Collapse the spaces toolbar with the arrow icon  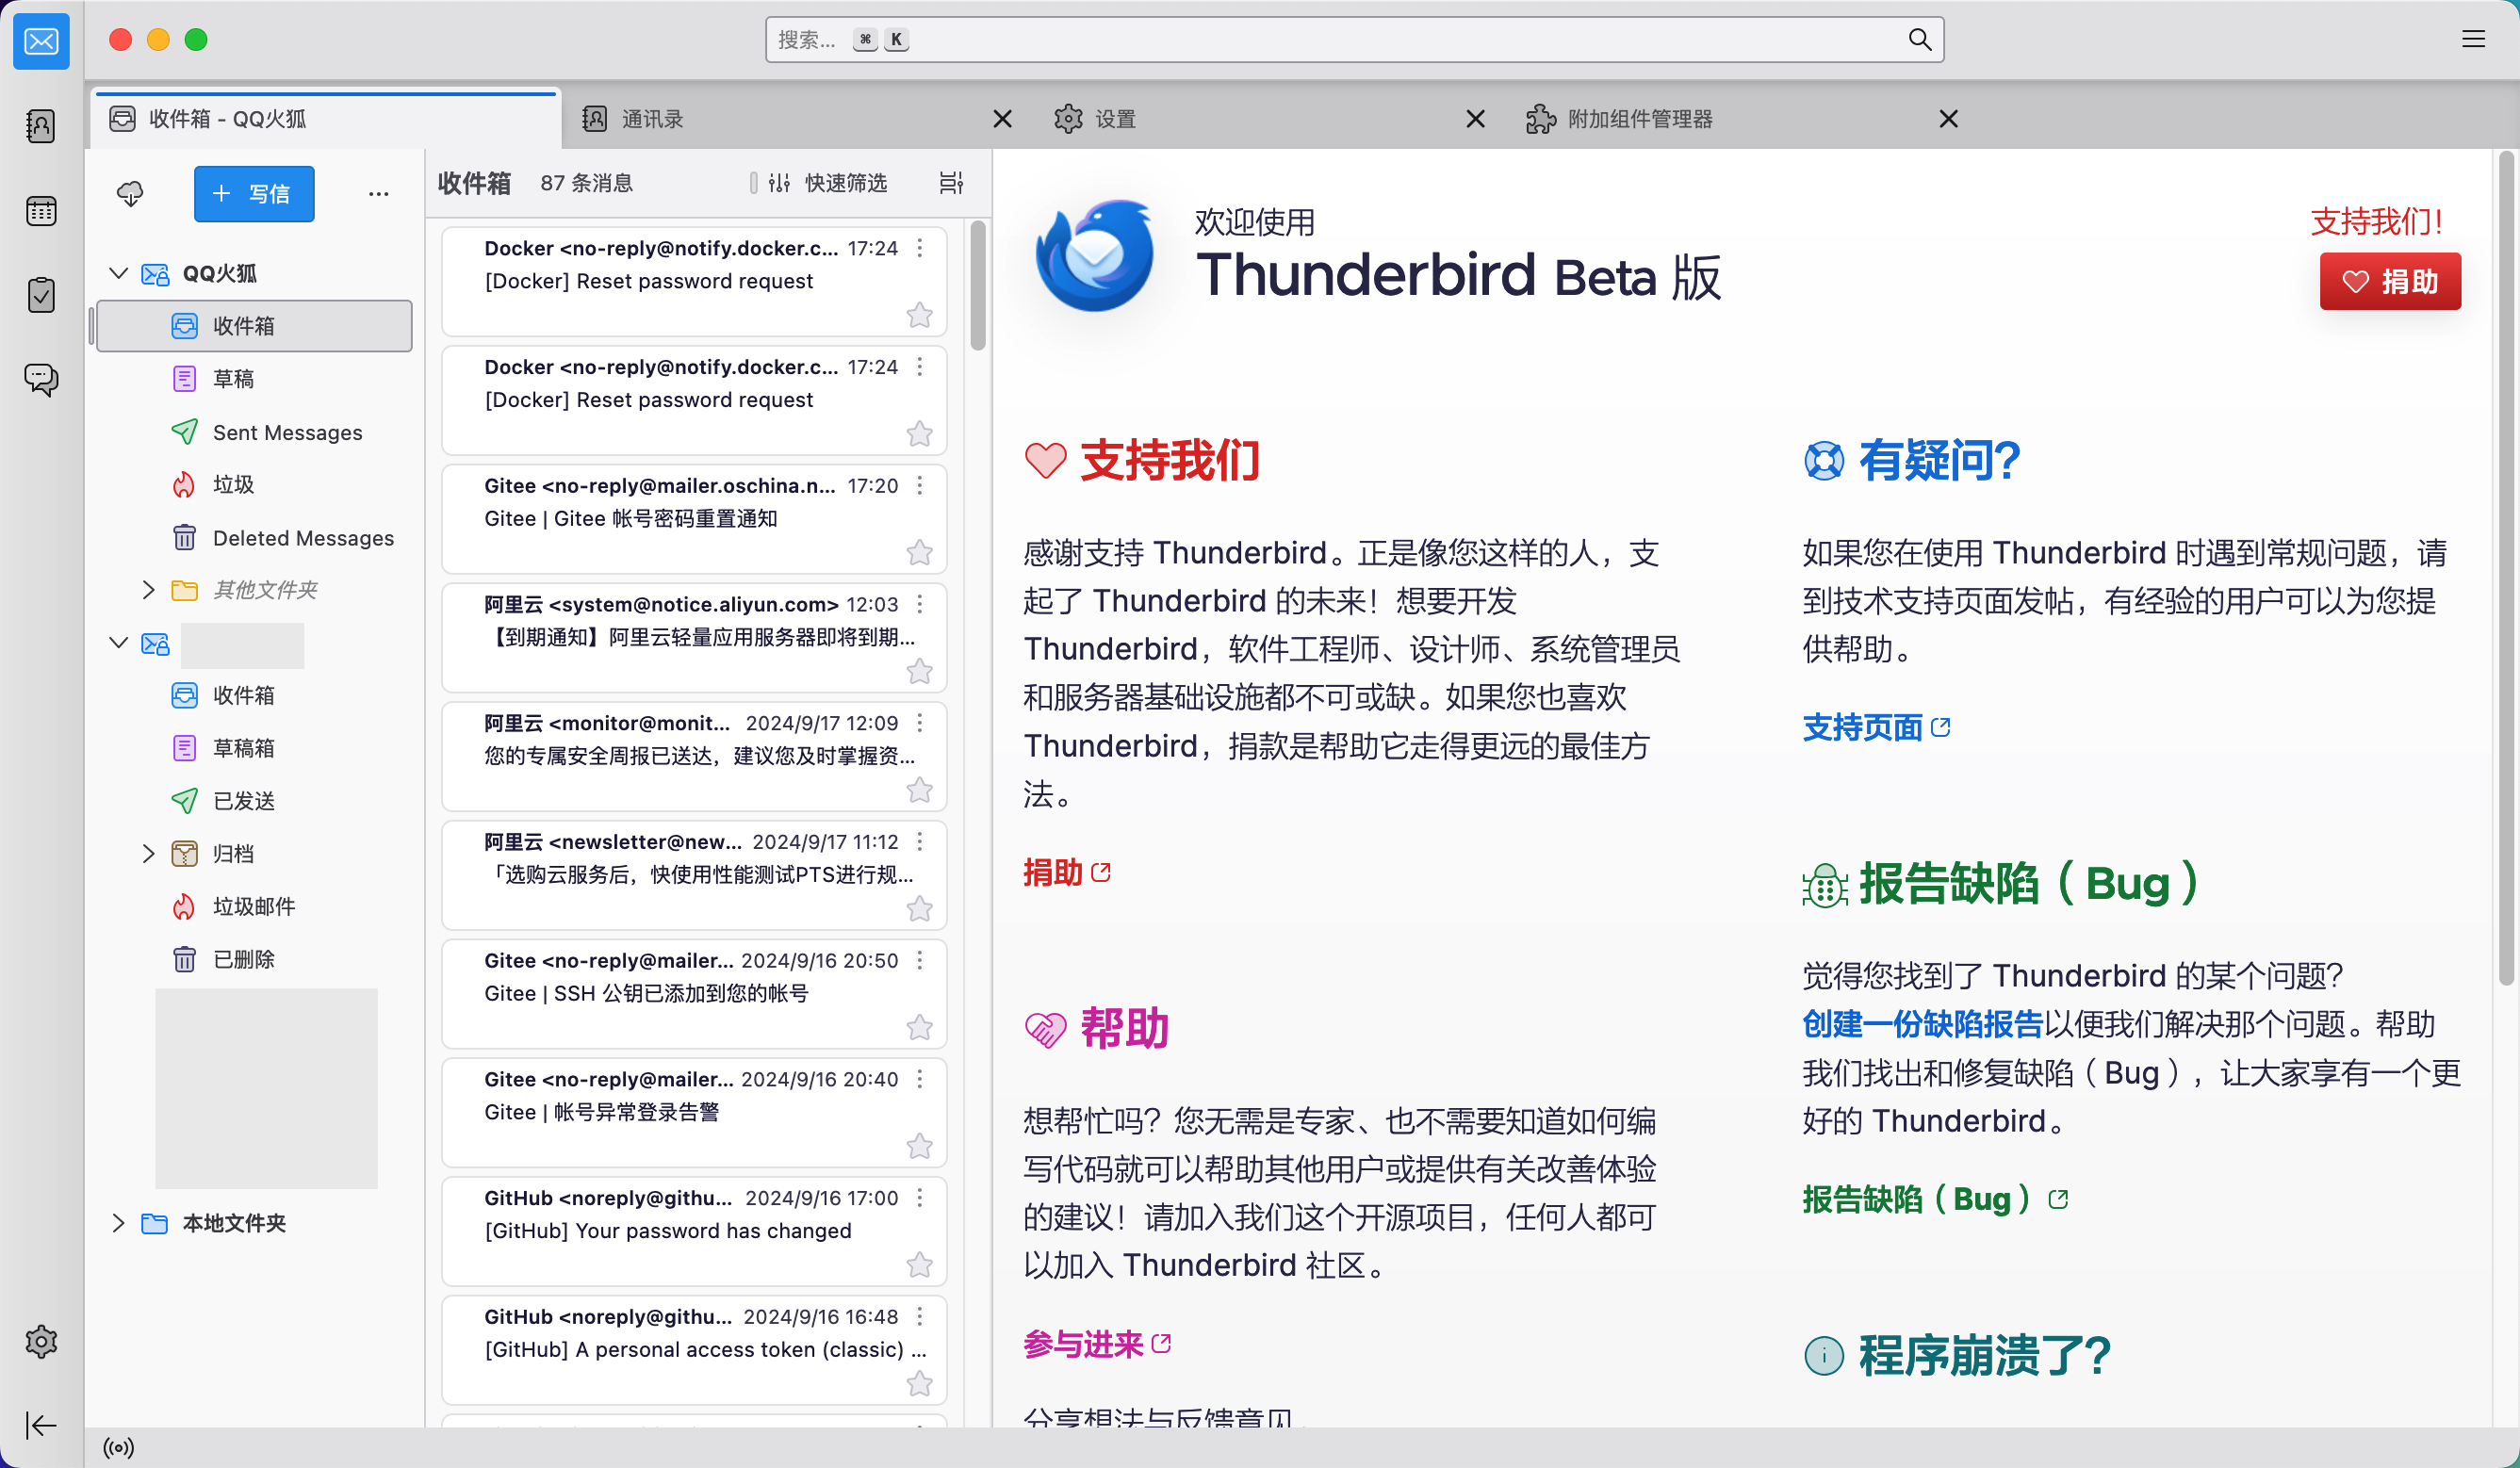click(x=41, y=1425)
